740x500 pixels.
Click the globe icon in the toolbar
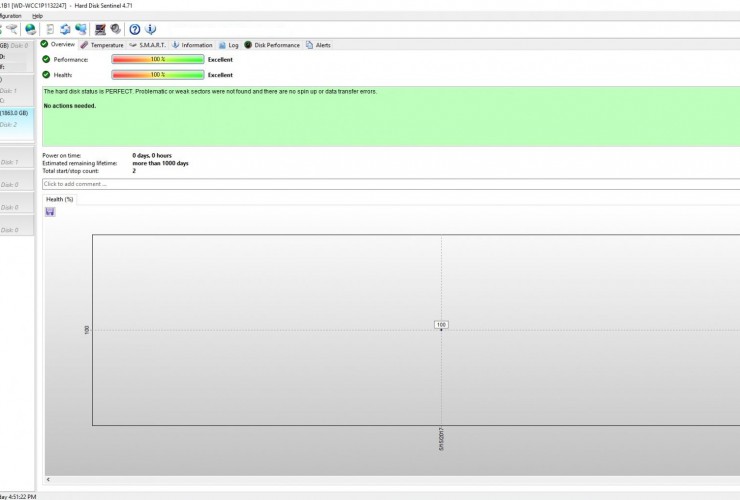[x=30, y=29]
